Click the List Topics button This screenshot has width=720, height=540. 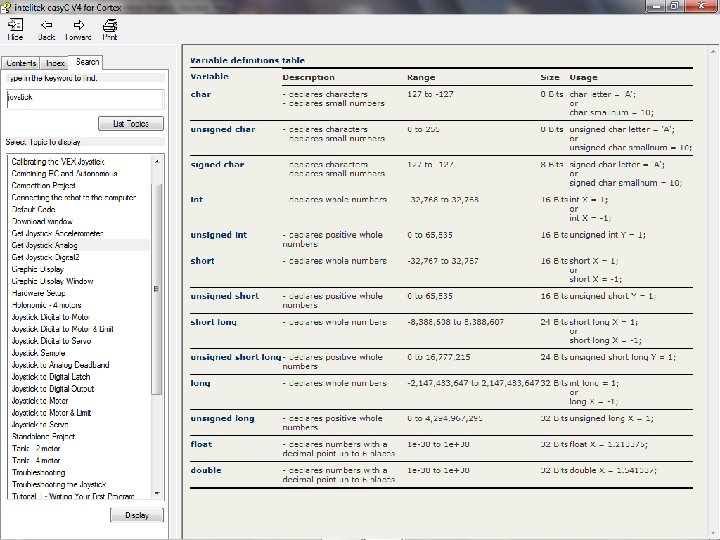pyautogui.click(x=131, y=124)
